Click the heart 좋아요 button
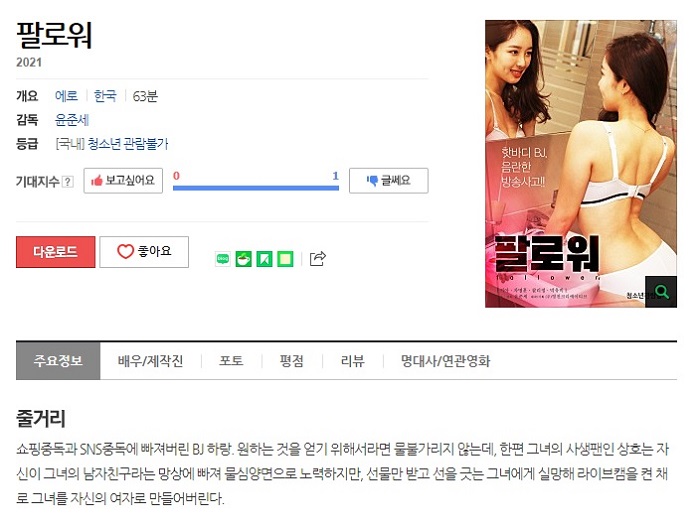Image resolution: width=700 pixels, height=527 pixels. coord(144,252)
